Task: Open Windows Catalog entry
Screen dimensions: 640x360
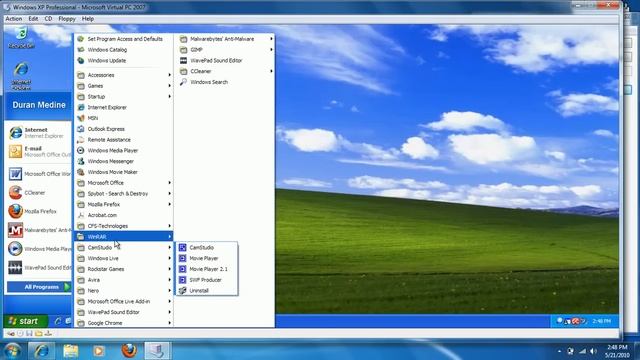Action: [124, 50]
